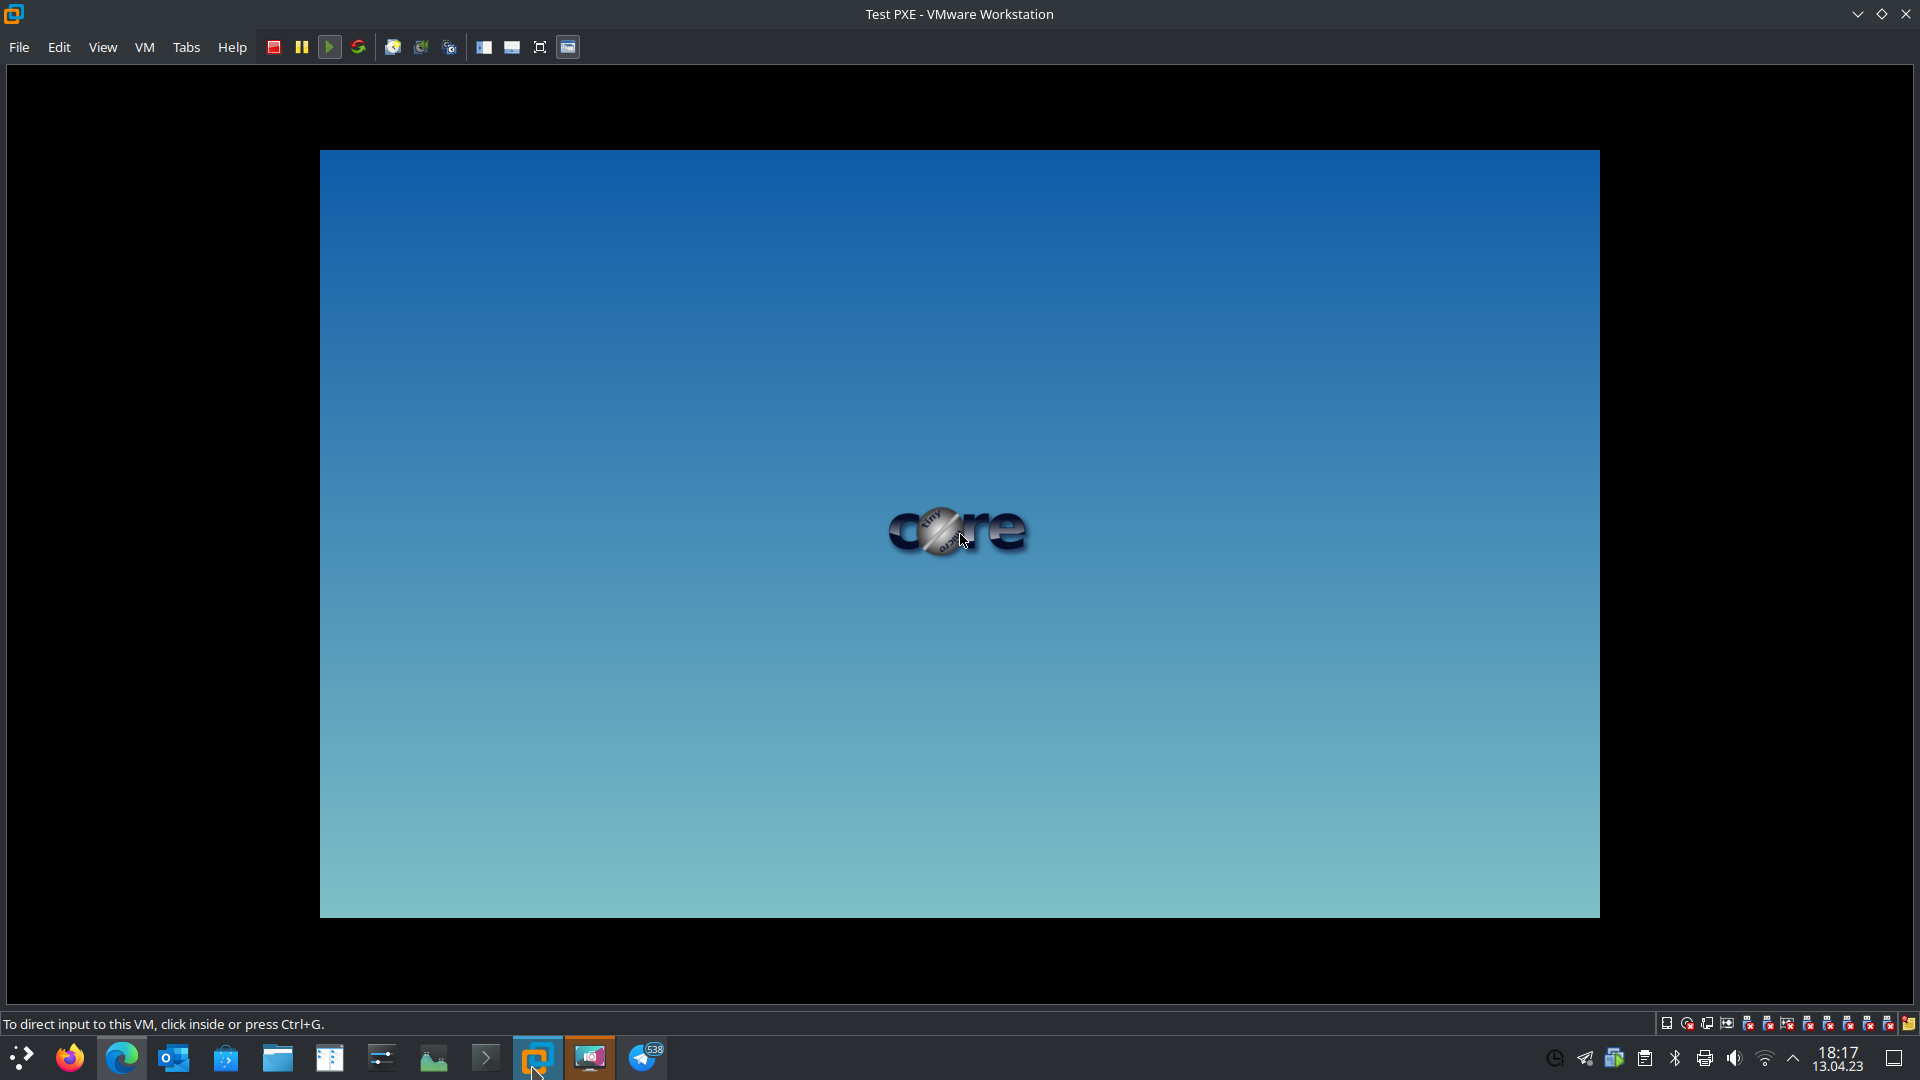
Task: Open the volume control in system tray
Action: click(x=1734, y=1058)
